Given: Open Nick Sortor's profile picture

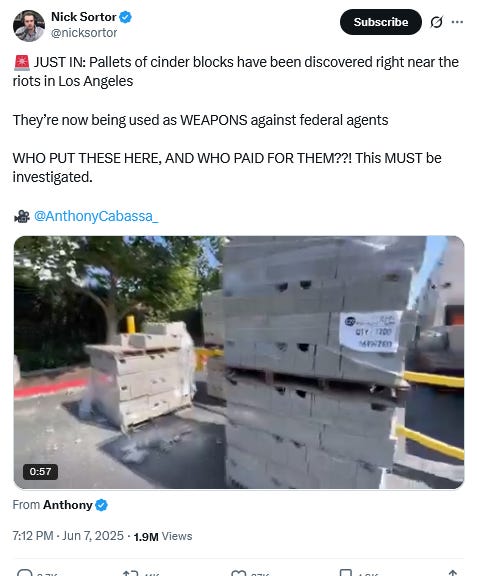Looking at the screenshot, I should pyautogui.click(x=29, y=25).
